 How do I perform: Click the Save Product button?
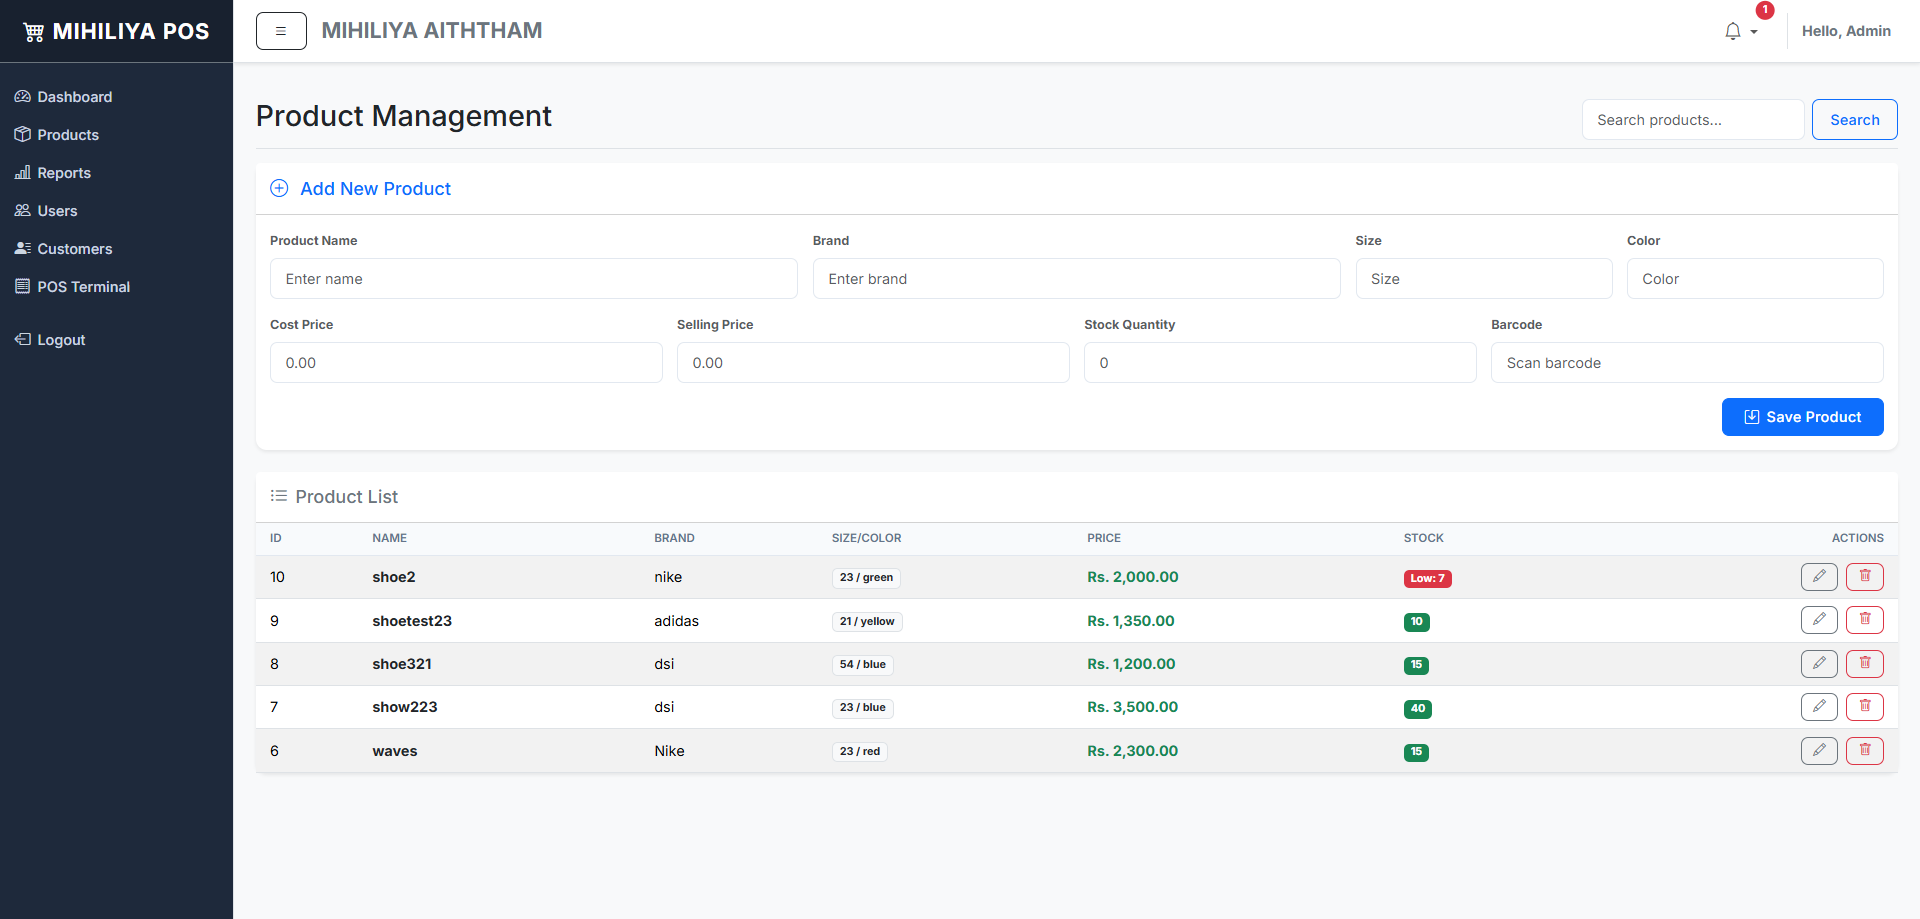[x=1802, y=417]
